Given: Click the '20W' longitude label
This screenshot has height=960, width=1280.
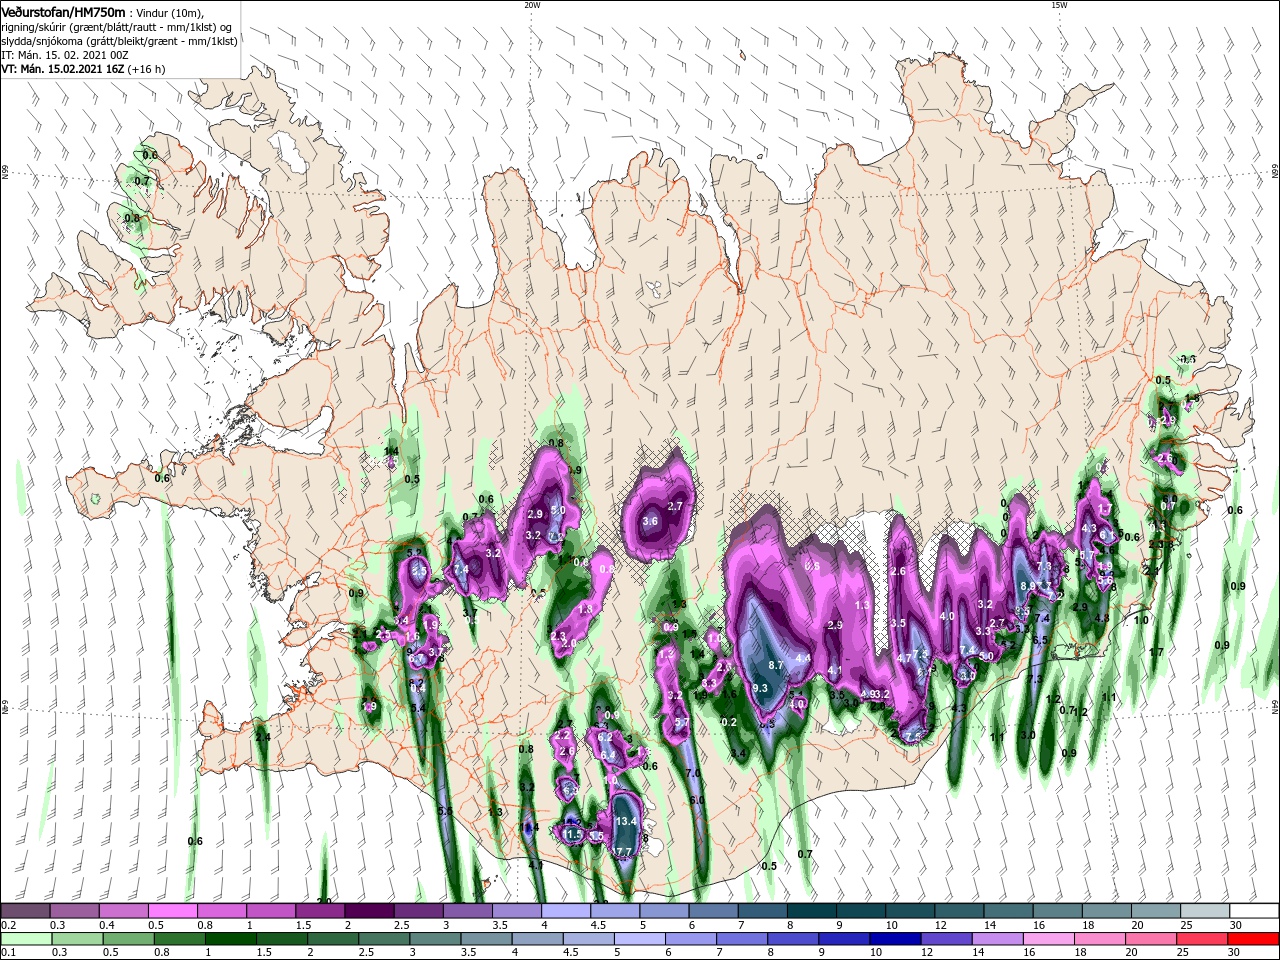Looking at the screenshot, I should pos(532,5).
